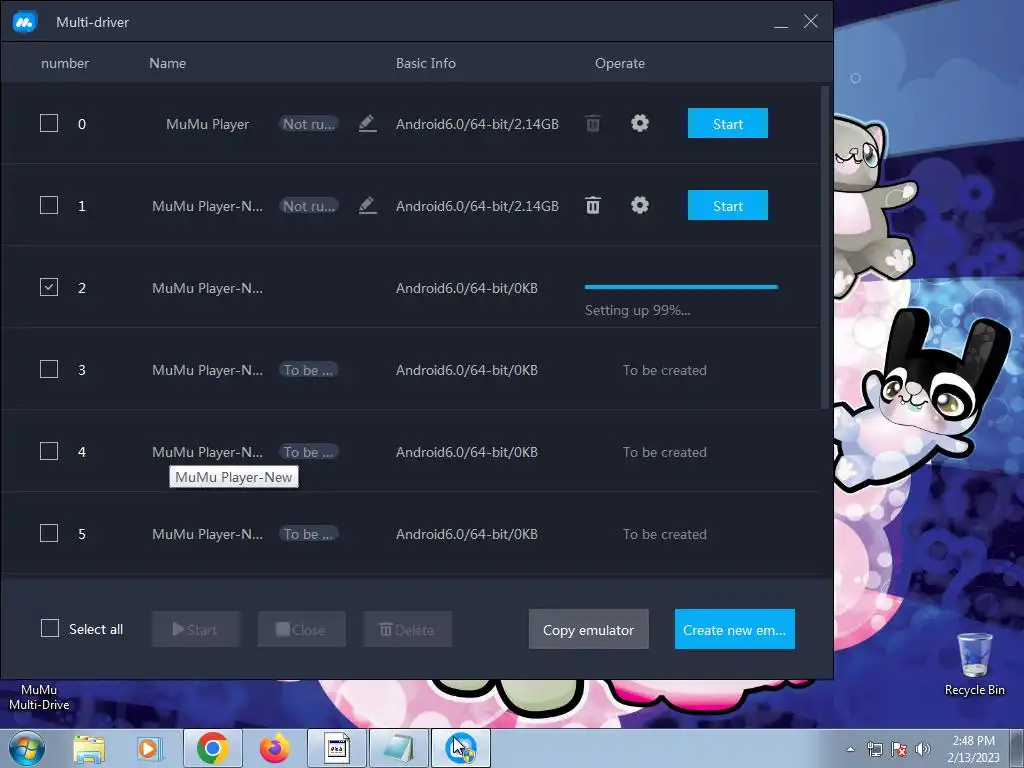
Task: Delete emulator number 1 with trash icon
Action: point(593,206)
